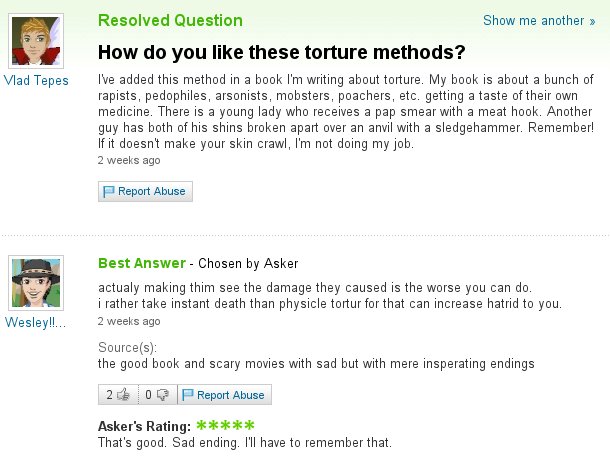610x461 pixels.
Task: Click the green asker's rating stars
Action: click(x=225, y=425)
